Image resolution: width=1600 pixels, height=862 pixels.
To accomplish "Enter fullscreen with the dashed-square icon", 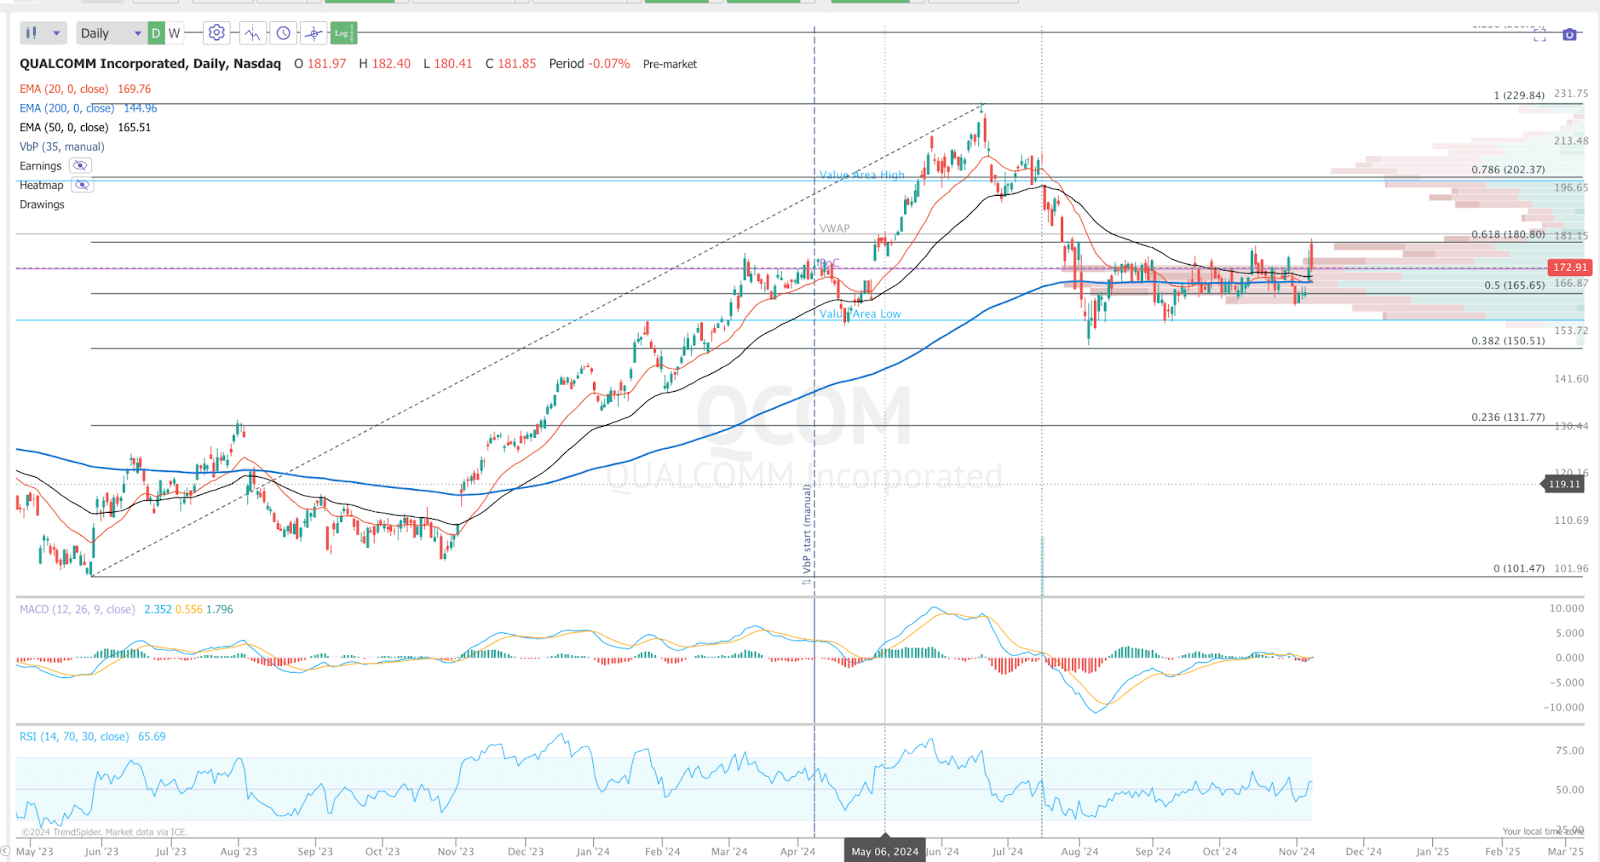I will 1540,35.
